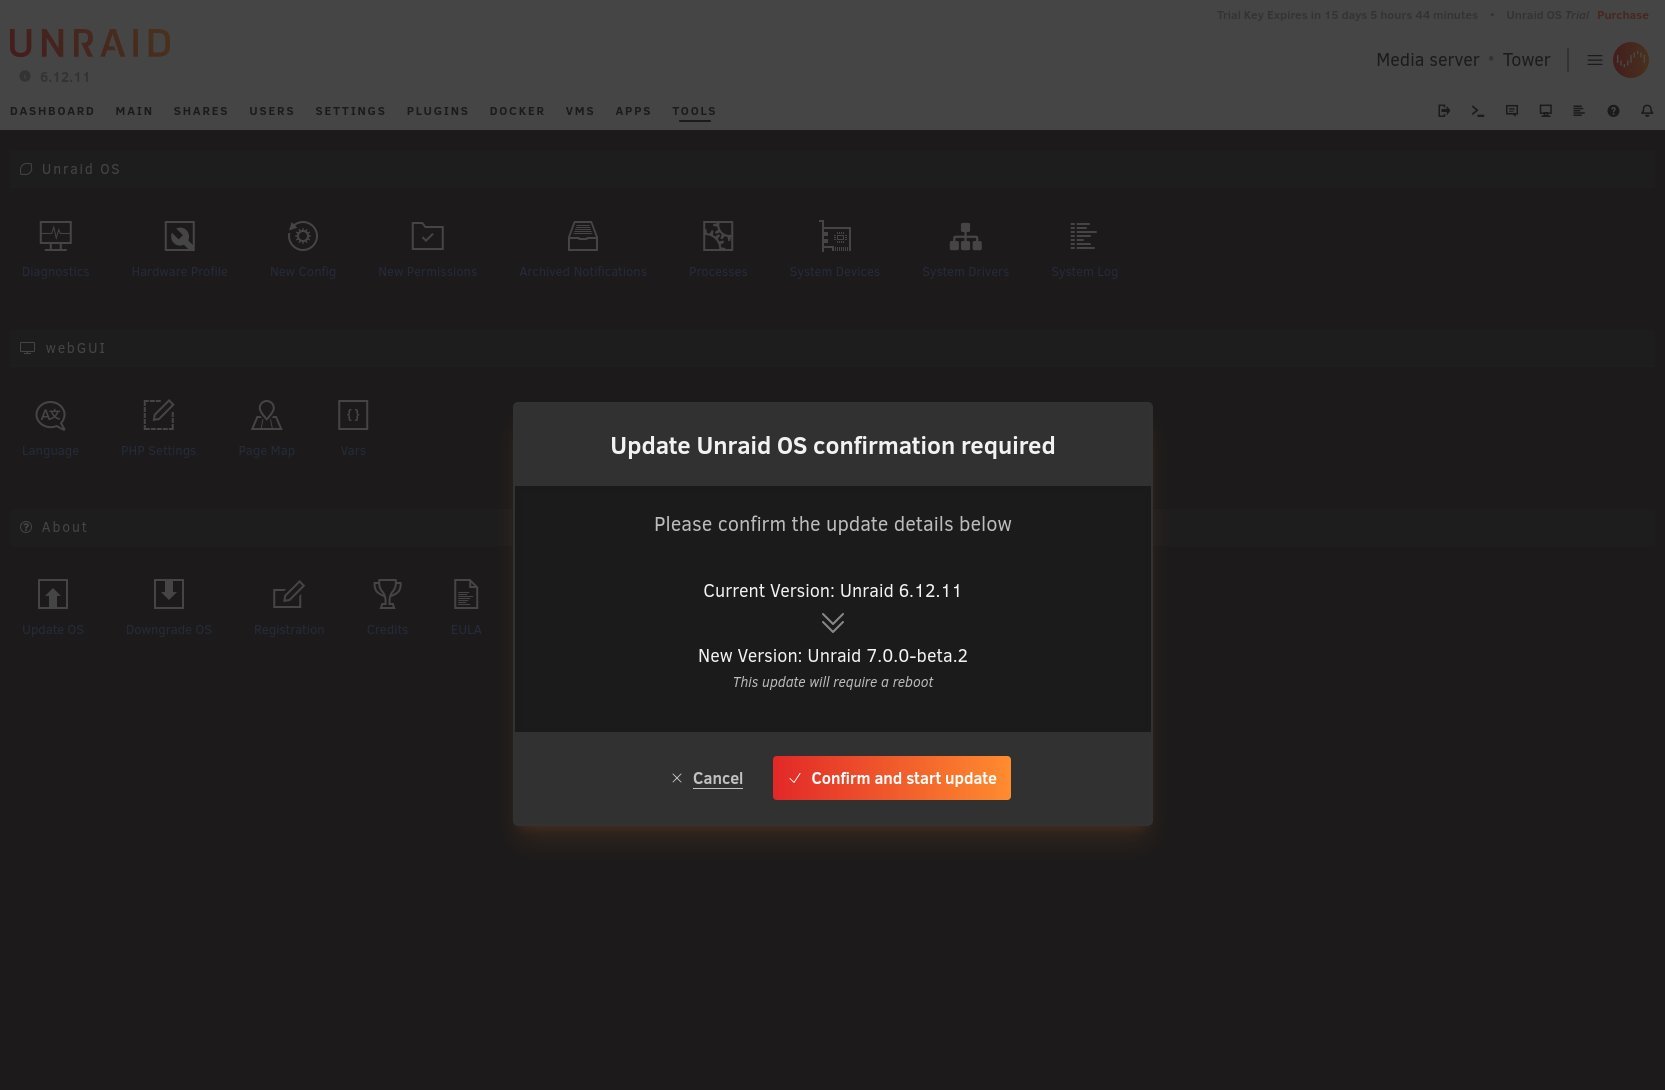Open the System Devices icon
The width and height of the screenshot is (1665, 1090).
click(x=834, y=236)
